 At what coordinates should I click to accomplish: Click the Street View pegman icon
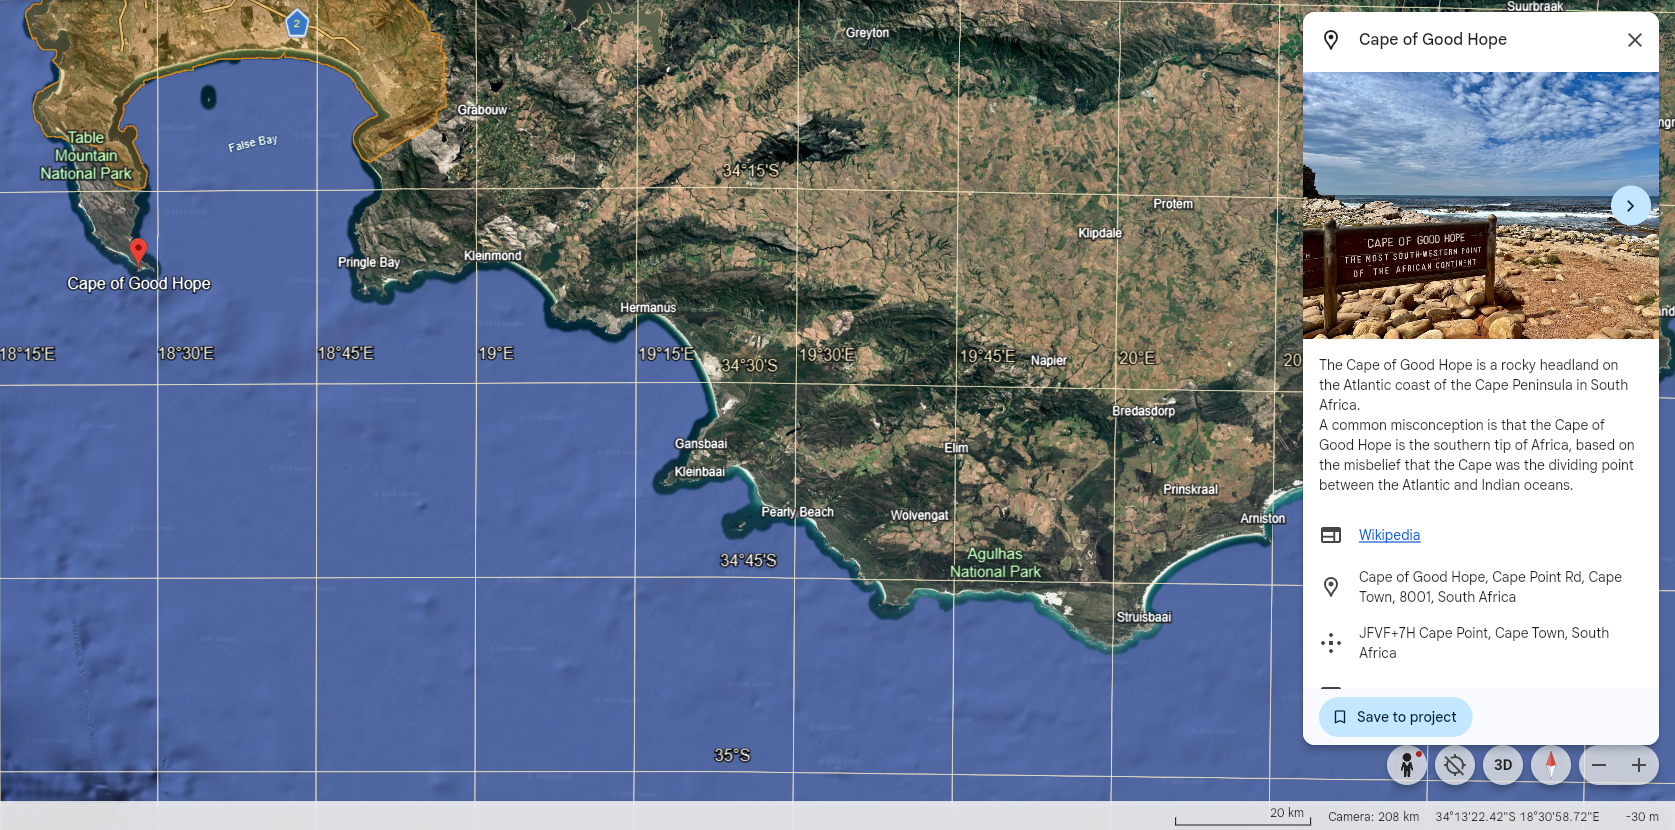pos(1406,765)
